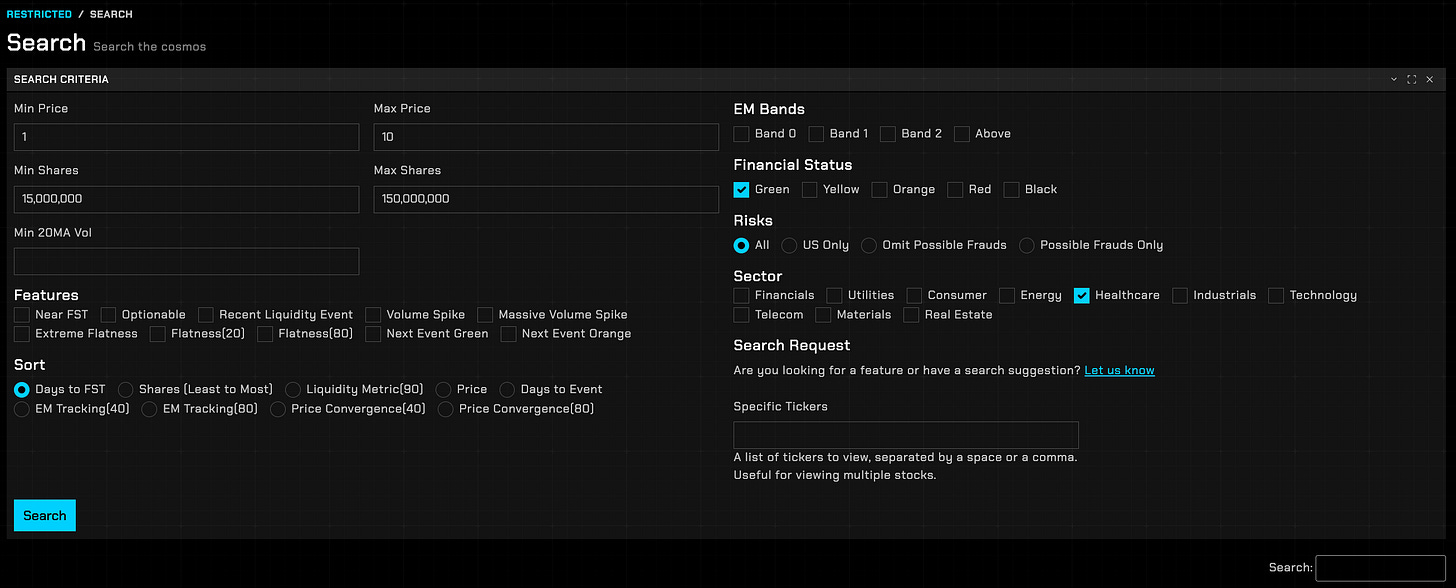Click the cyan Search button

45,516
